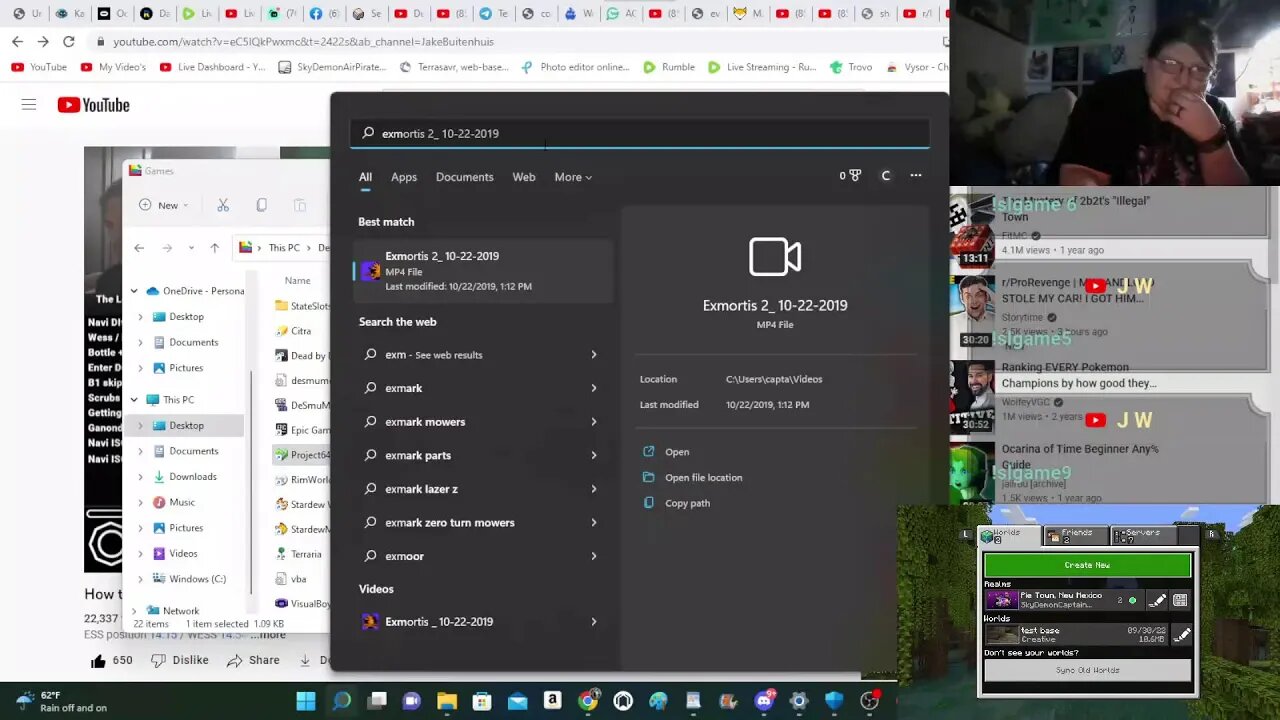Launch Microsoft Store from the taskbar
Image resolution: width=1280 pixels, height=720 pixels.
(482, 701)
